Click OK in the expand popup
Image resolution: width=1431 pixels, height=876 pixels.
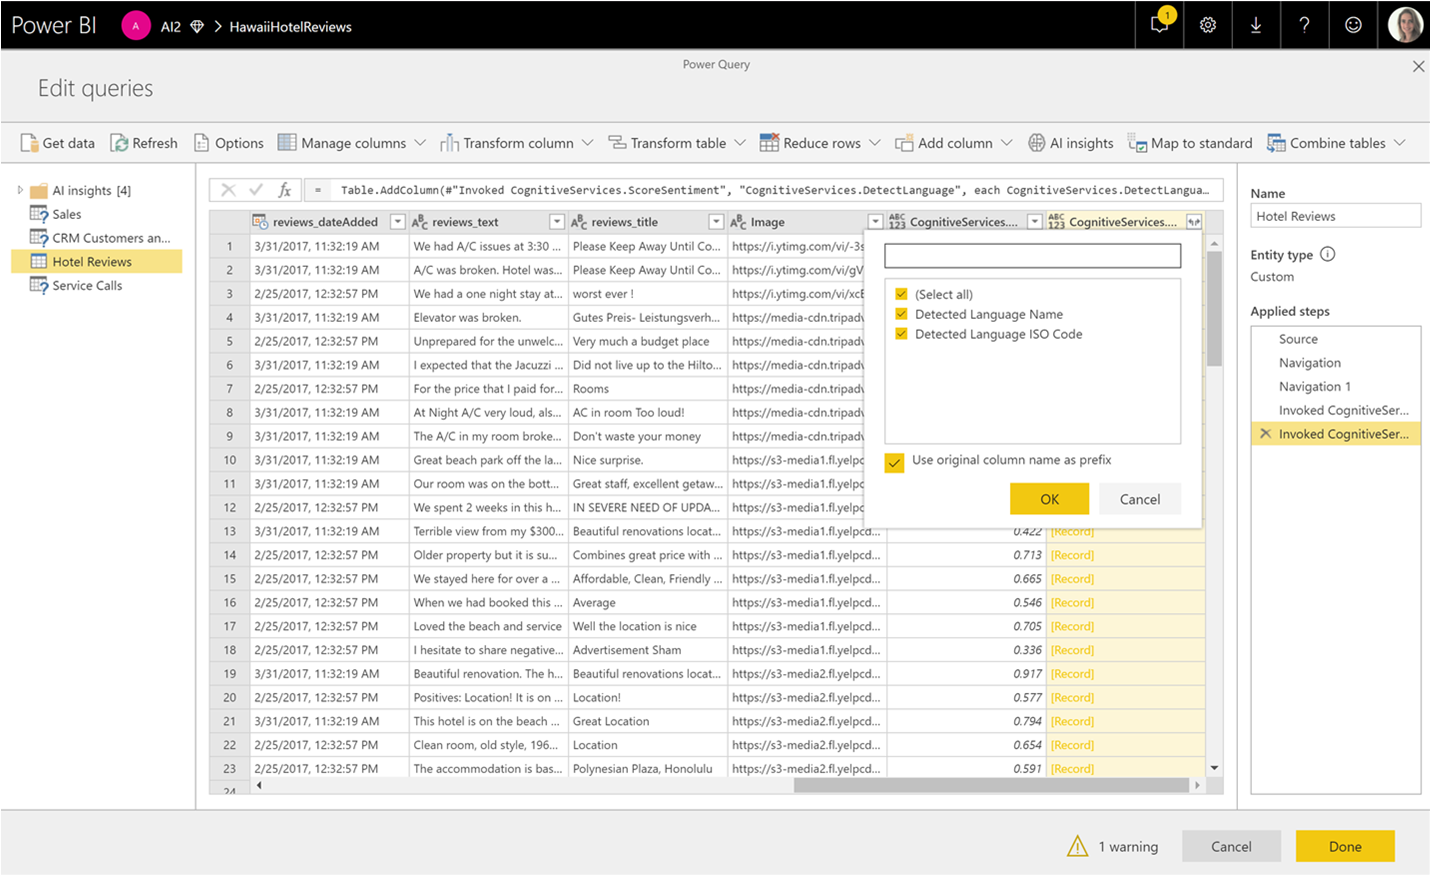pos(1050,499)
